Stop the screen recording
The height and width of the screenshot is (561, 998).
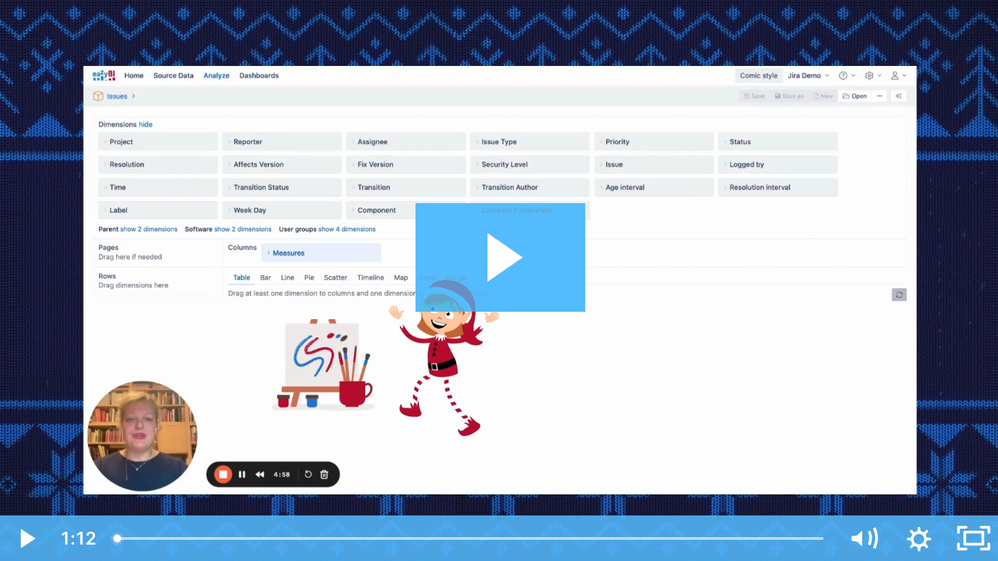(x=223, y=474)
